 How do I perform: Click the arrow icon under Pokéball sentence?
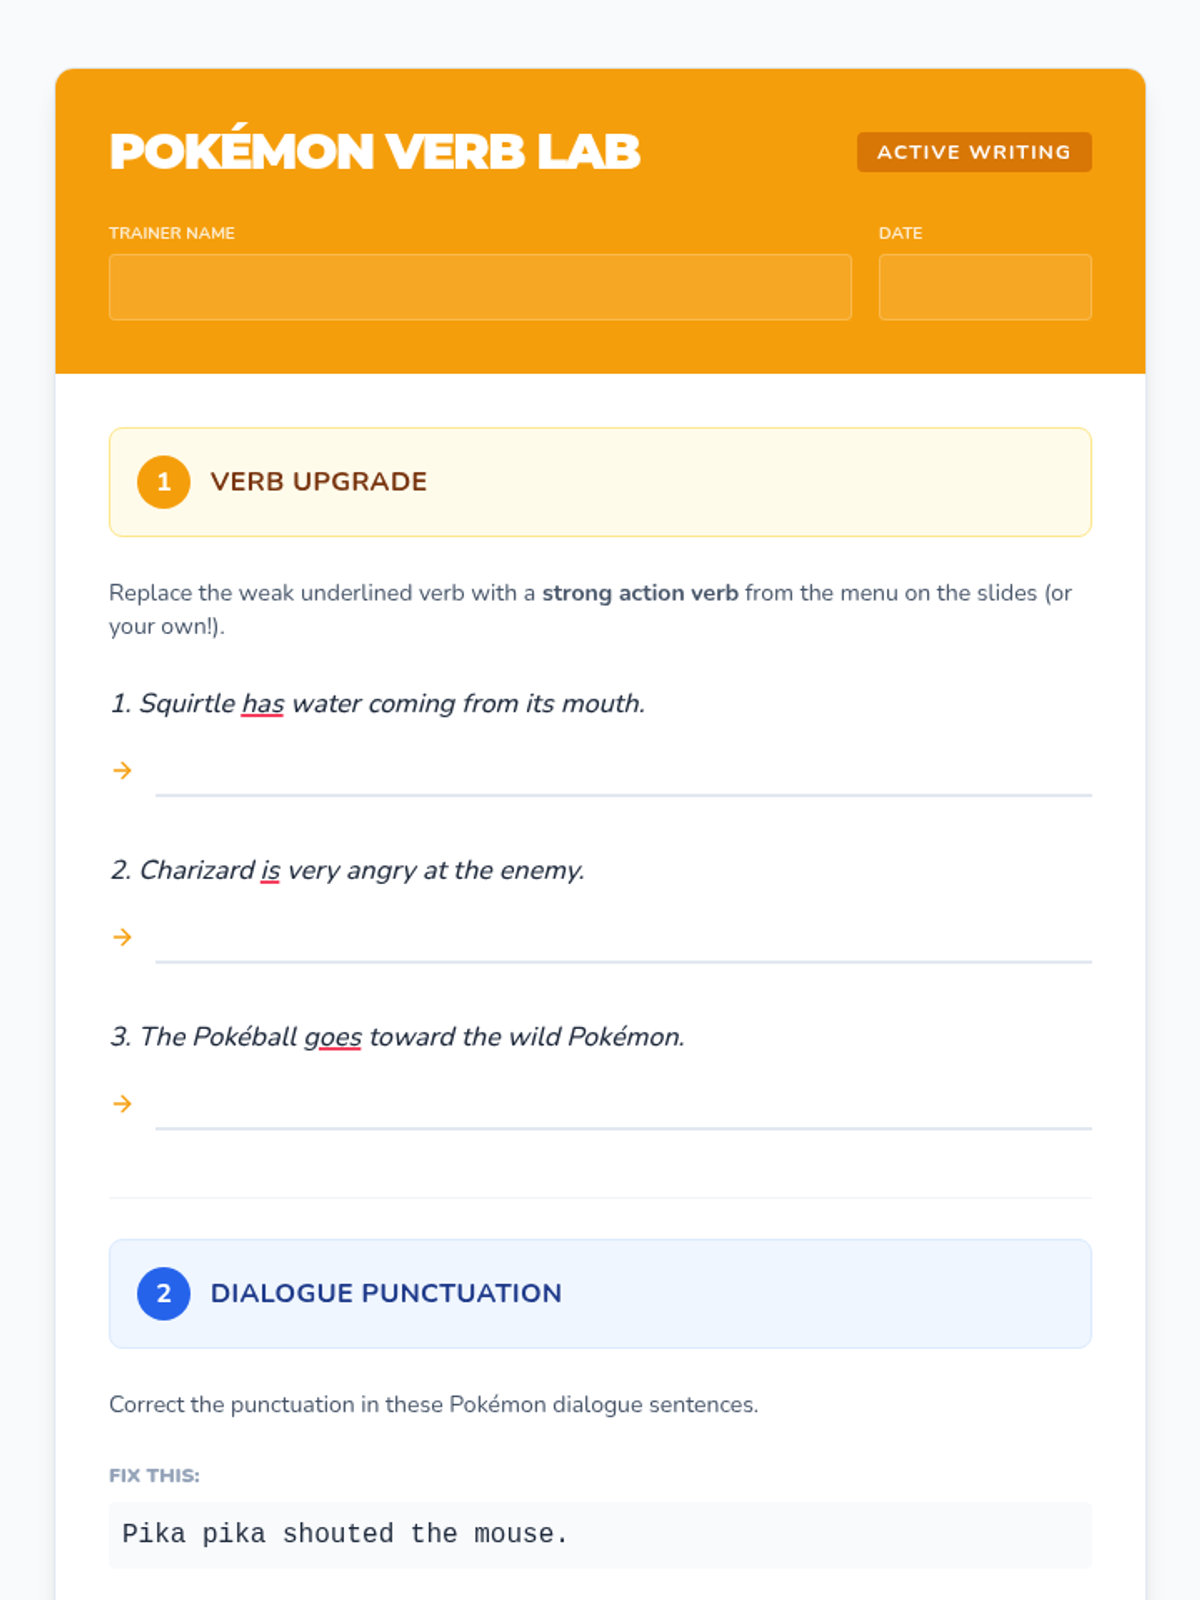122,1104
